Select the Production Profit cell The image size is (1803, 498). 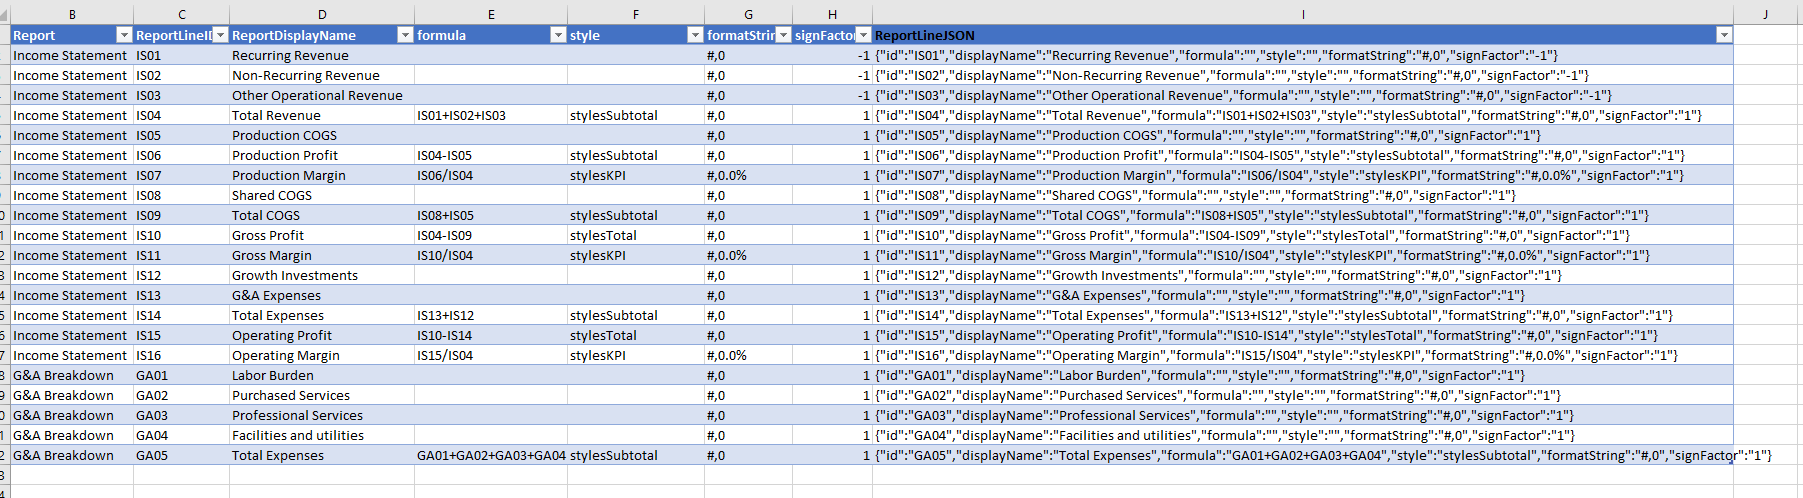(322, 155)
